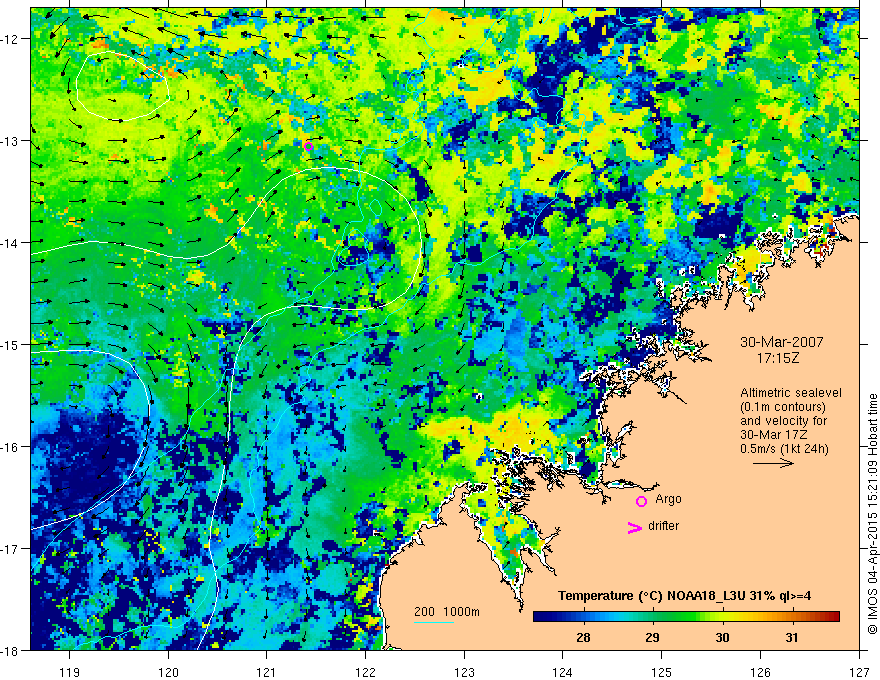Click the longitude axis label 120
This screenshot has height=680, width=880.
(x=168, y=672)
